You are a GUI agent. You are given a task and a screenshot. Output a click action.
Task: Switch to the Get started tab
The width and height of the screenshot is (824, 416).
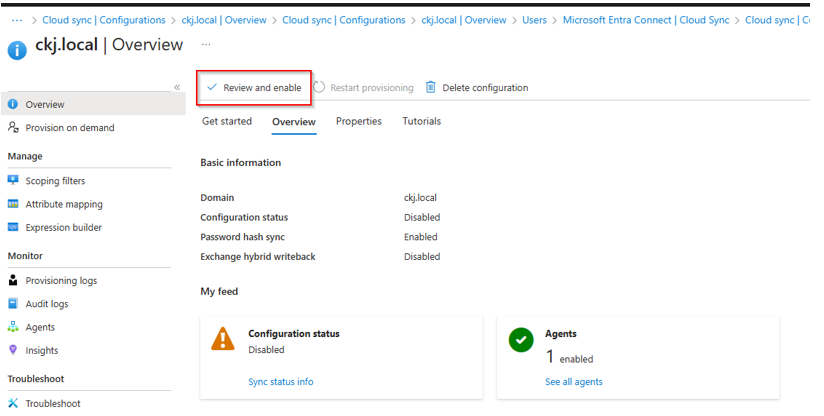pyautogui.click(x=227, y=121)
